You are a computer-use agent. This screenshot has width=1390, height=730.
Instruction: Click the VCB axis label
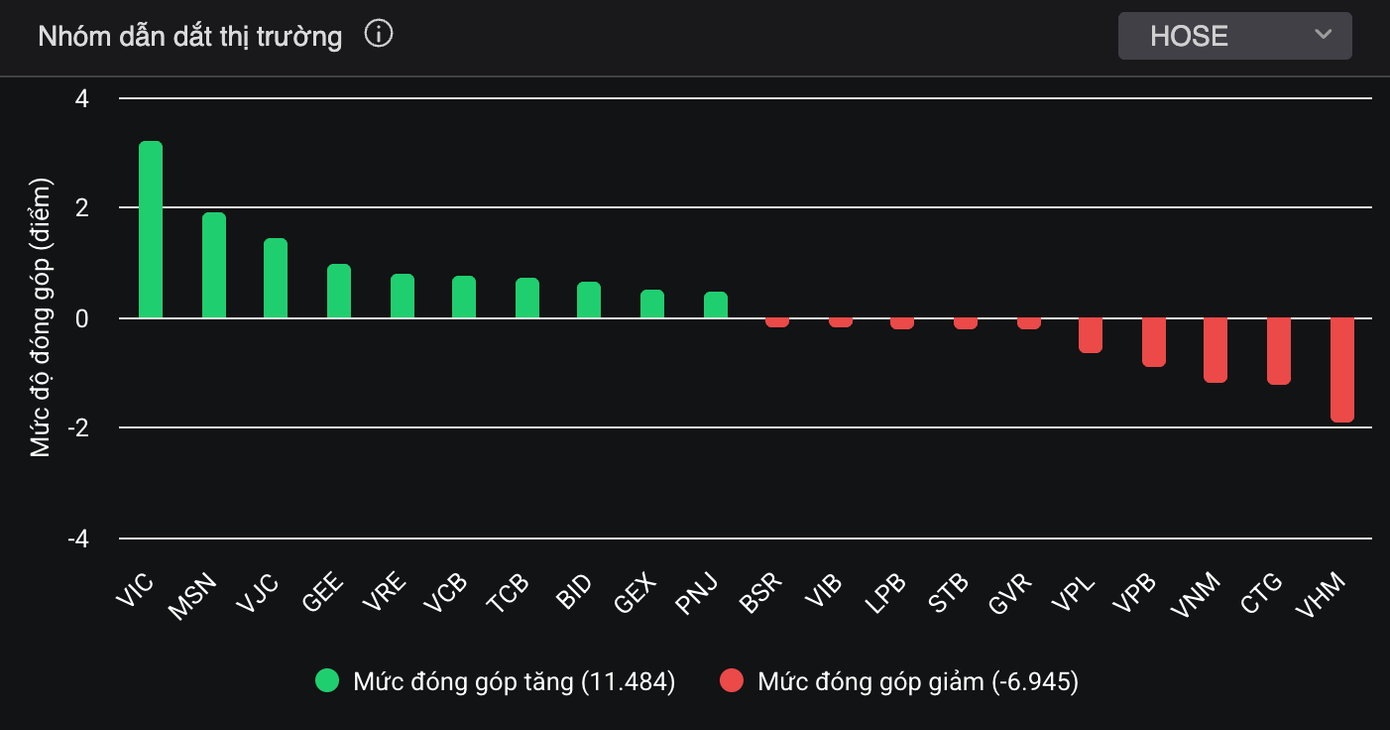tap(446, 597)
